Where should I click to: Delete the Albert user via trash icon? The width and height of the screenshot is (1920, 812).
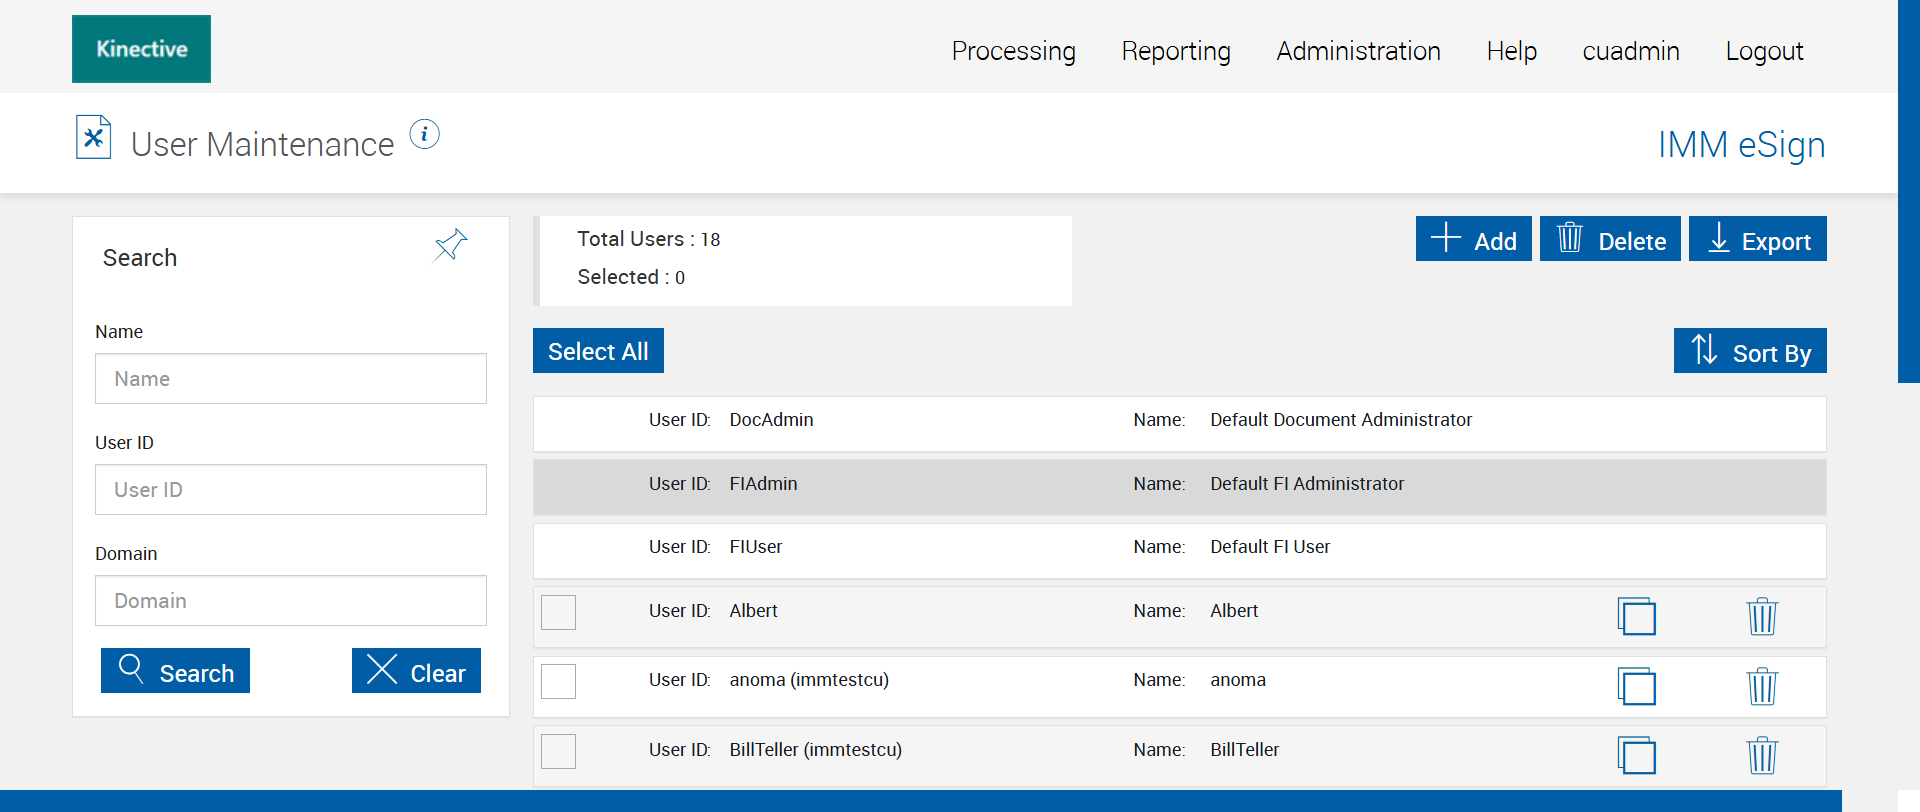[1762, 616]
